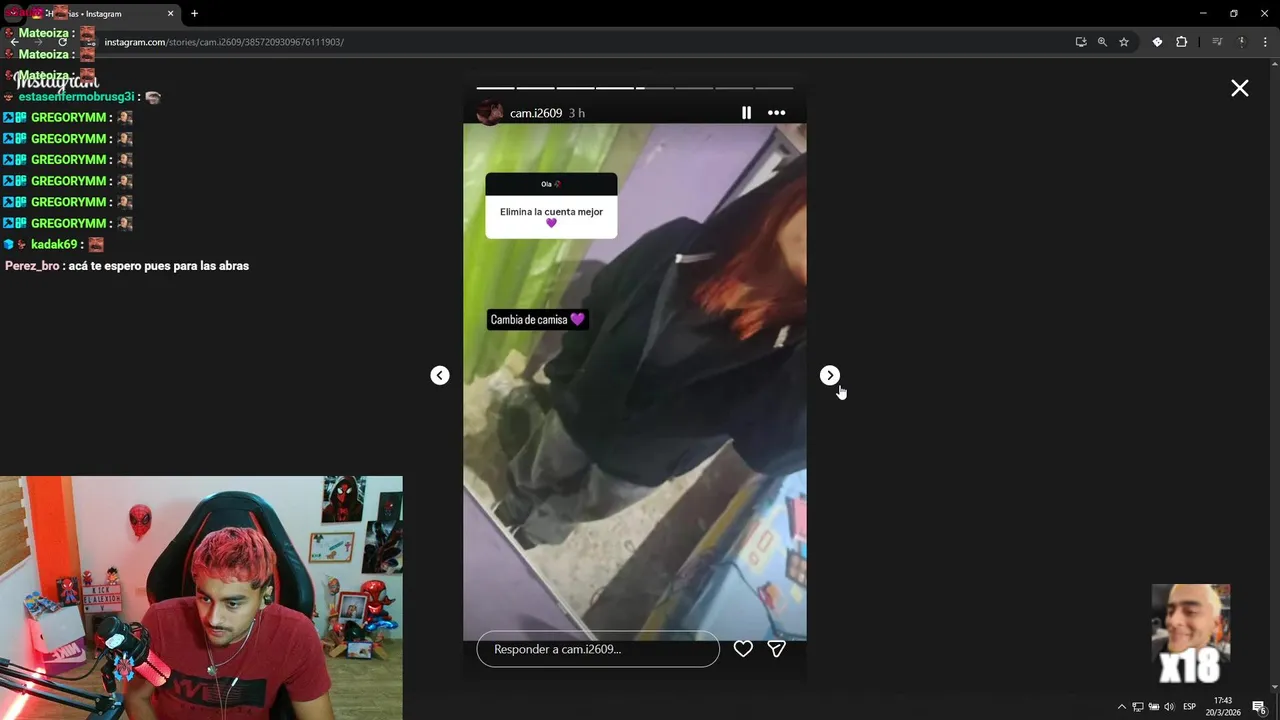Open the Chrome three-dot menu

(x=1263, y=42)
